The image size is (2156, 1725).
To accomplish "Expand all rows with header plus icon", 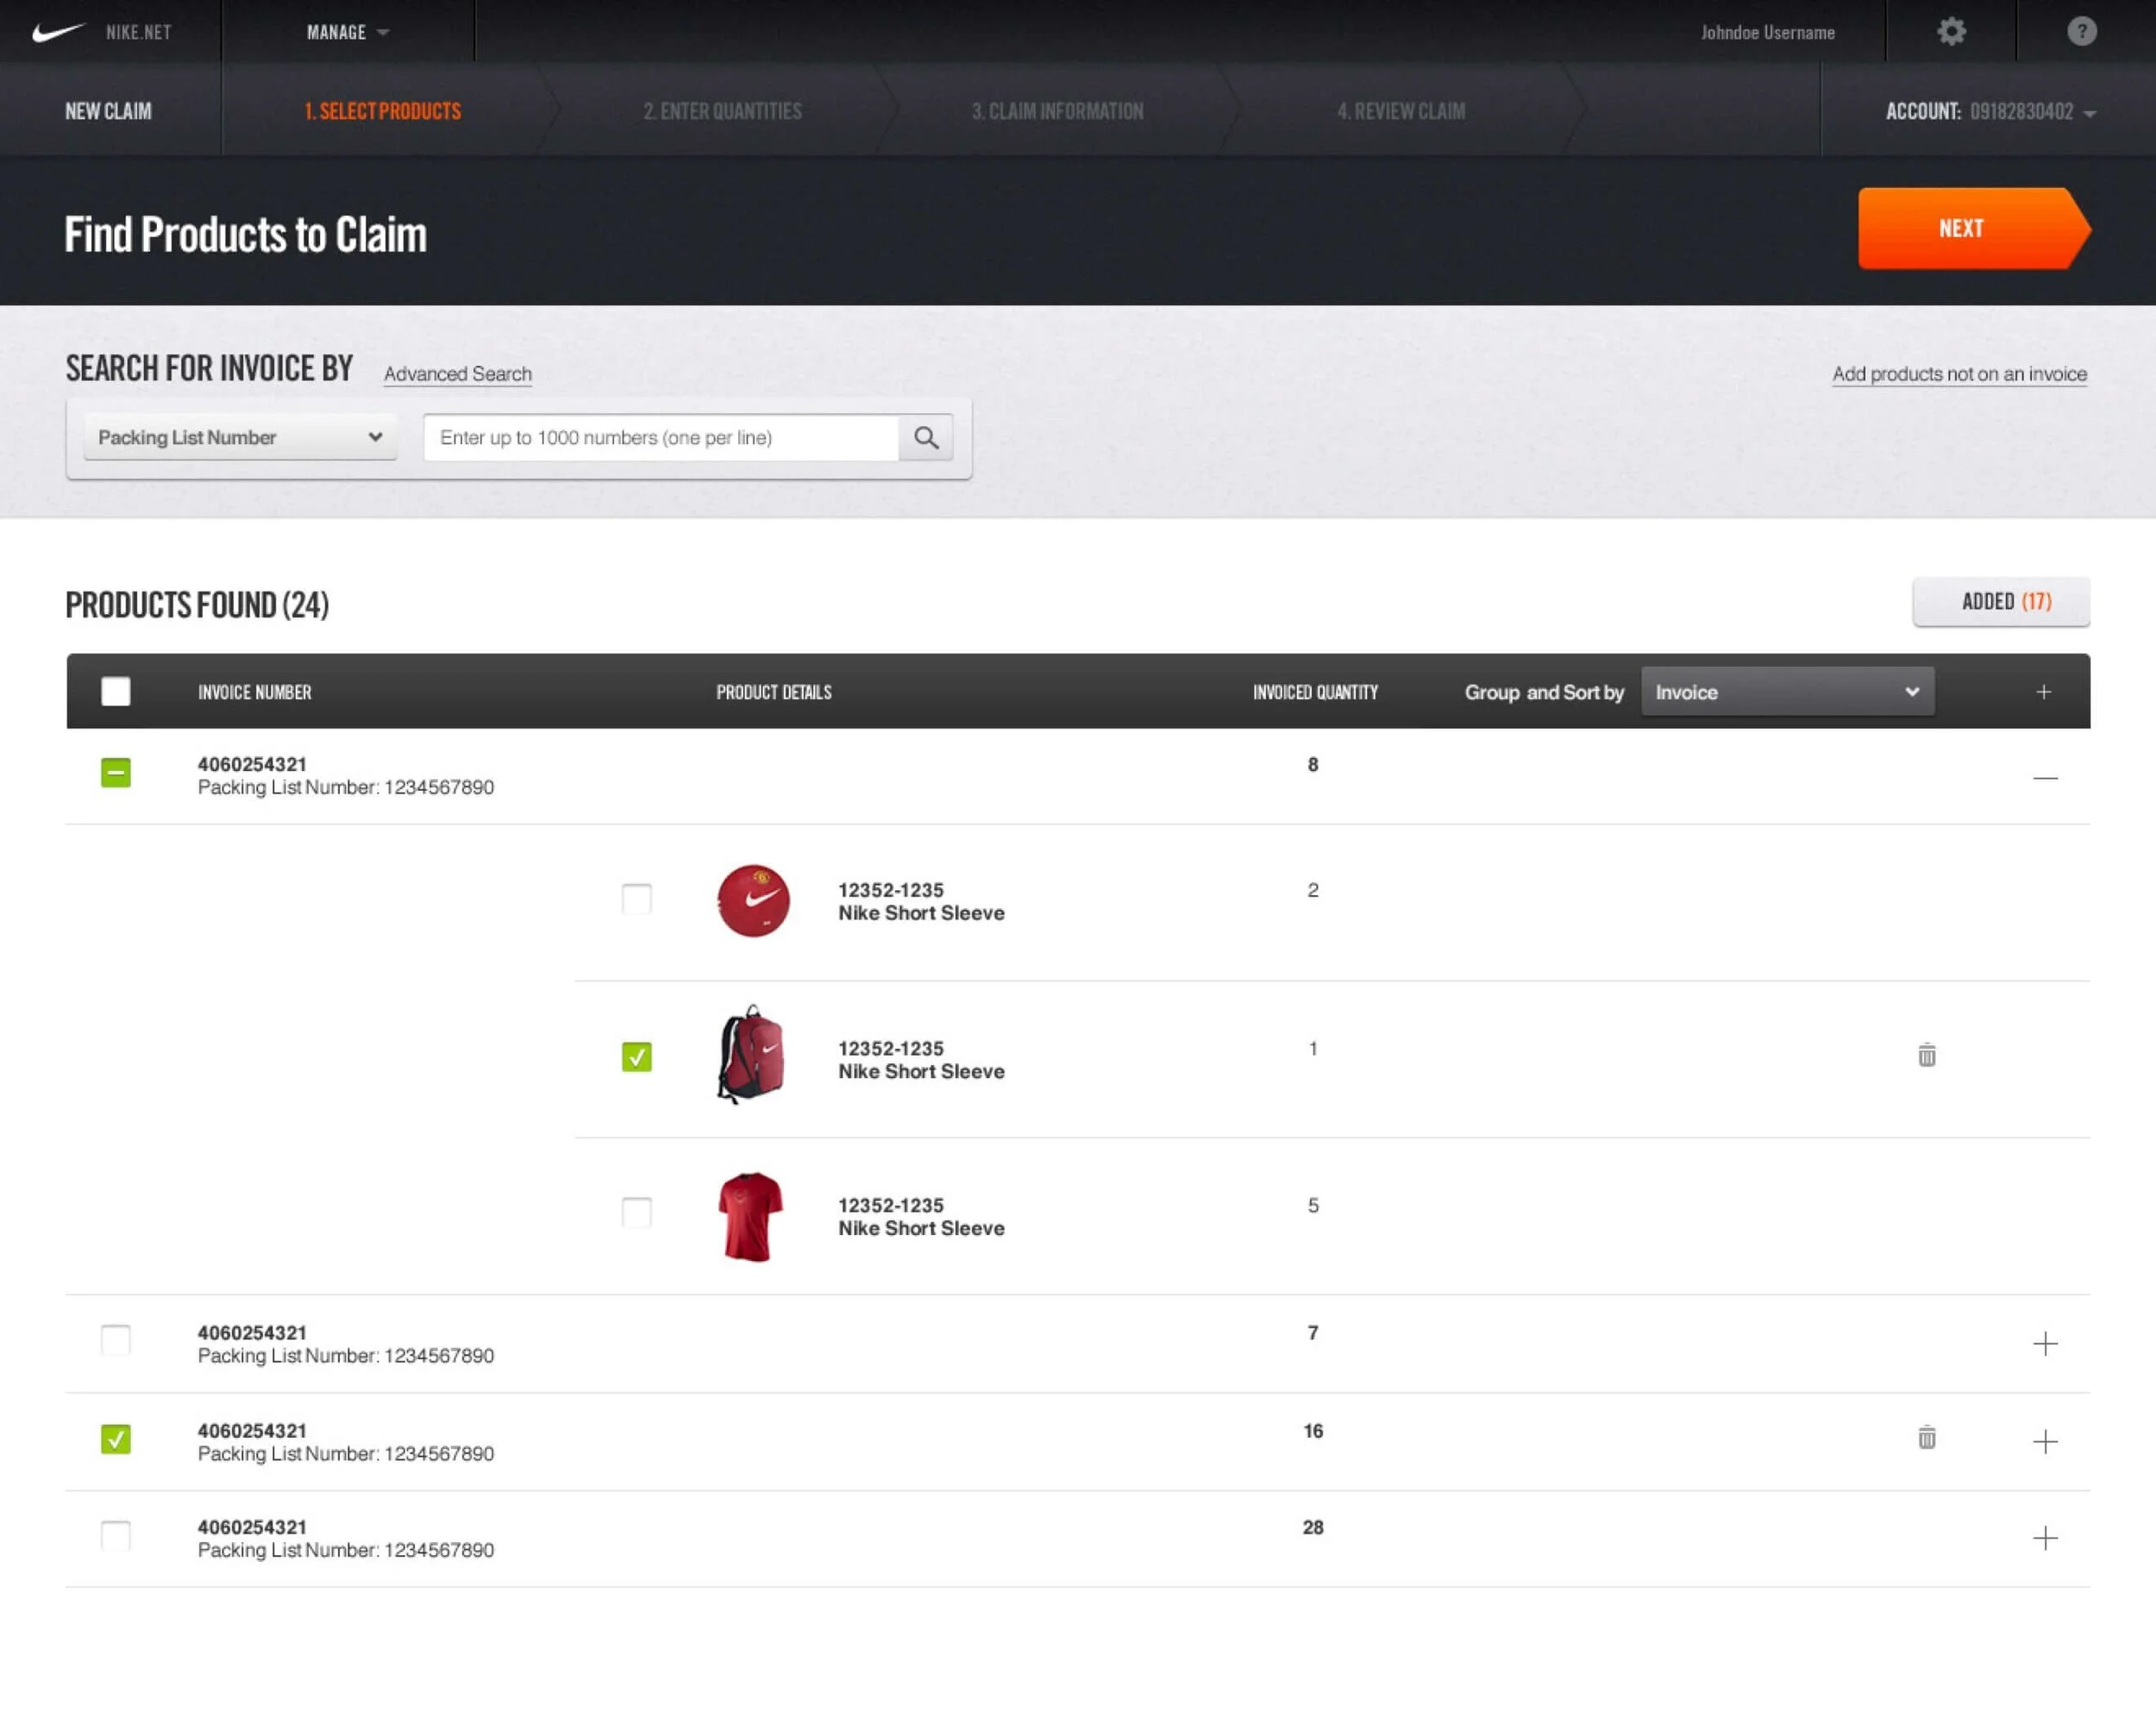I will [2043, 692].
